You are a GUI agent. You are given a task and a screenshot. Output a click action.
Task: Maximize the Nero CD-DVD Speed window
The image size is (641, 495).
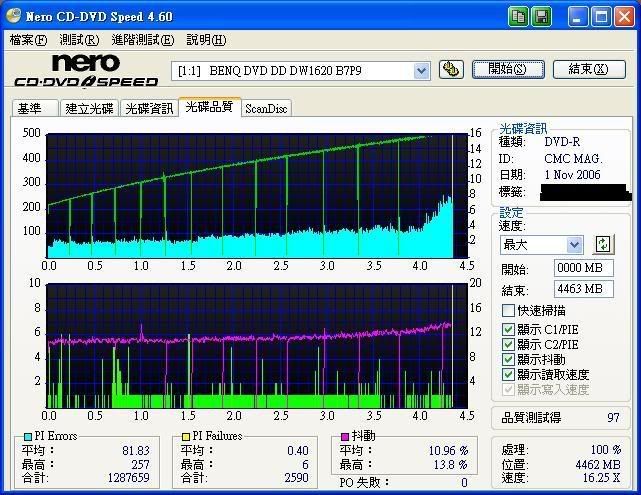(601, 17)
